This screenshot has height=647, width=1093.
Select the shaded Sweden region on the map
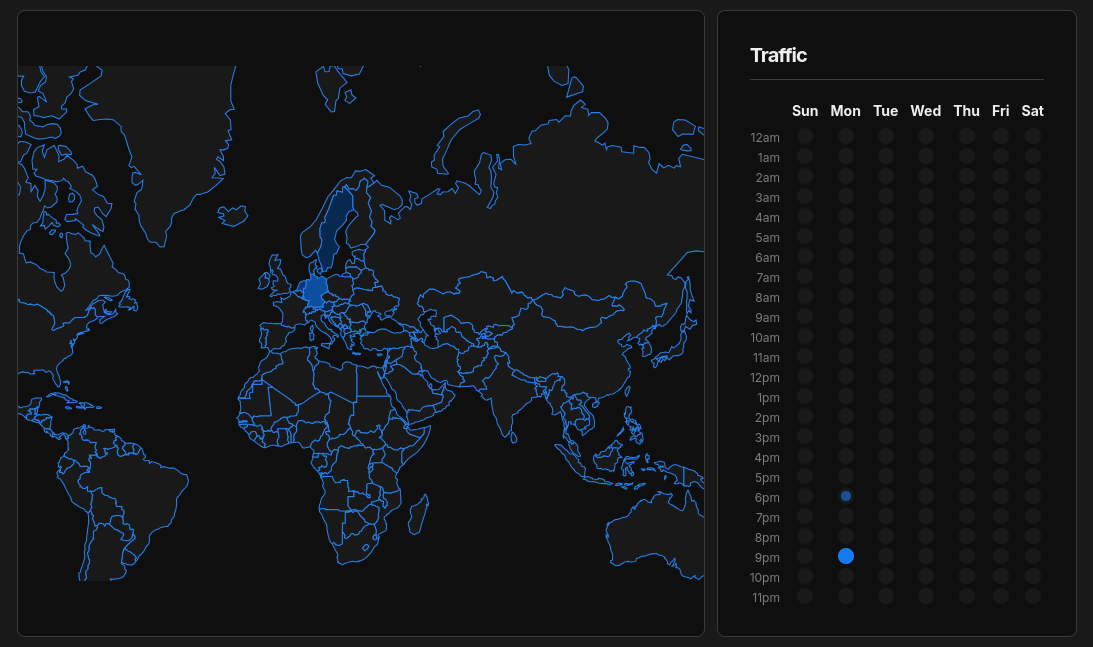coord(340,222)
